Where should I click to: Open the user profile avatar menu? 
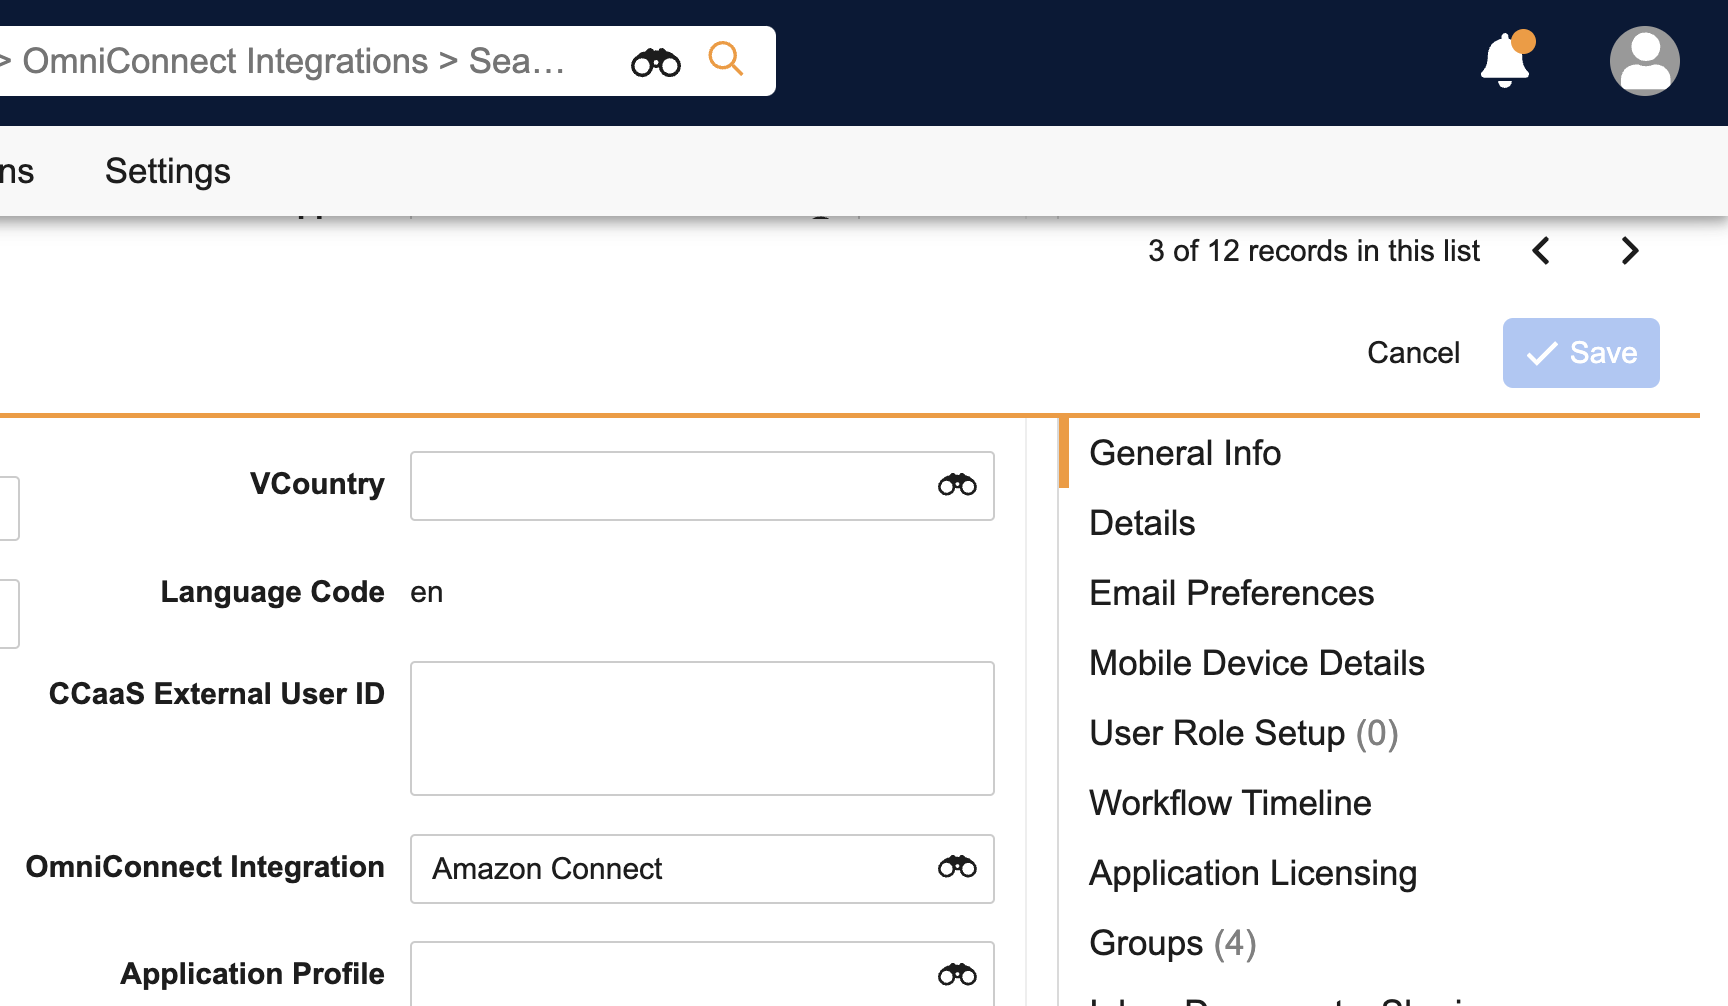(x=1644, y=61)
